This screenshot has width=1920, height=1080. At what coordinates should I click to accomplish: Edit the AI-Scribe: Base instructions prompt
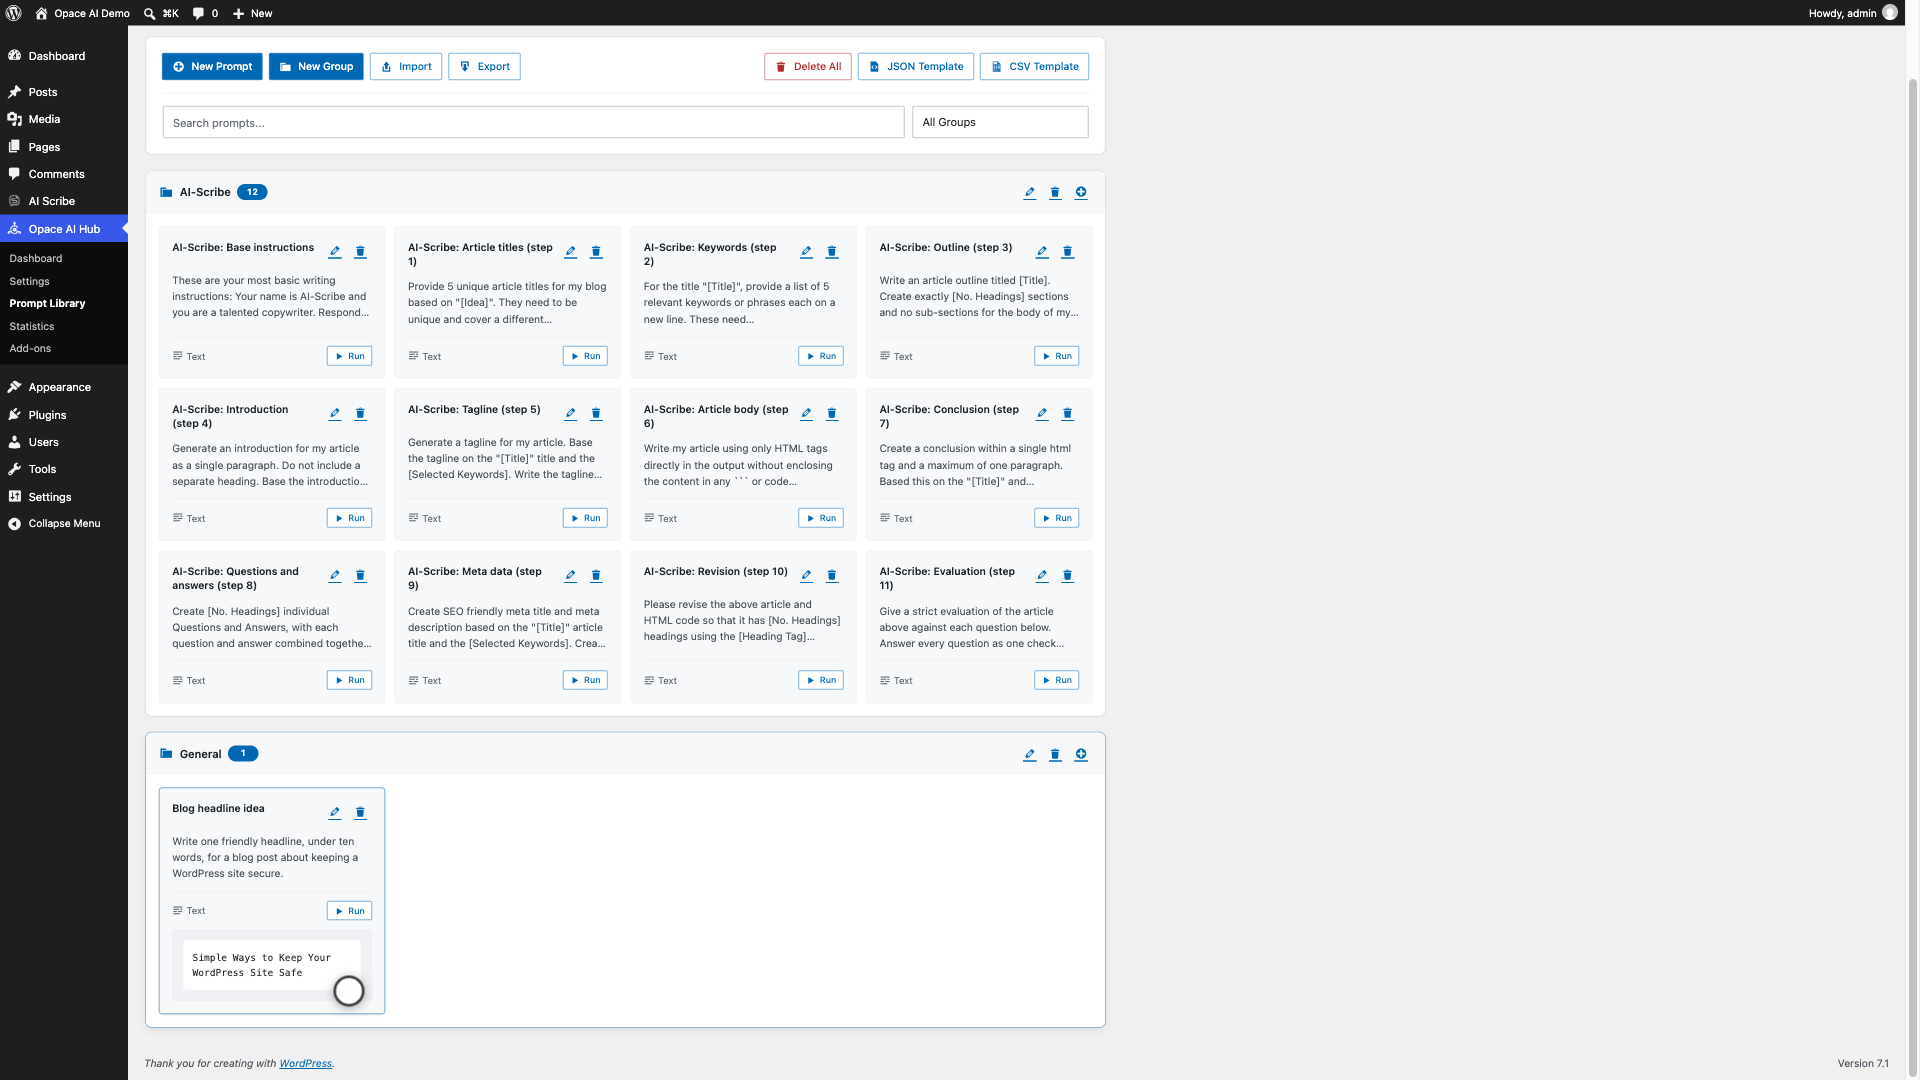335,252
